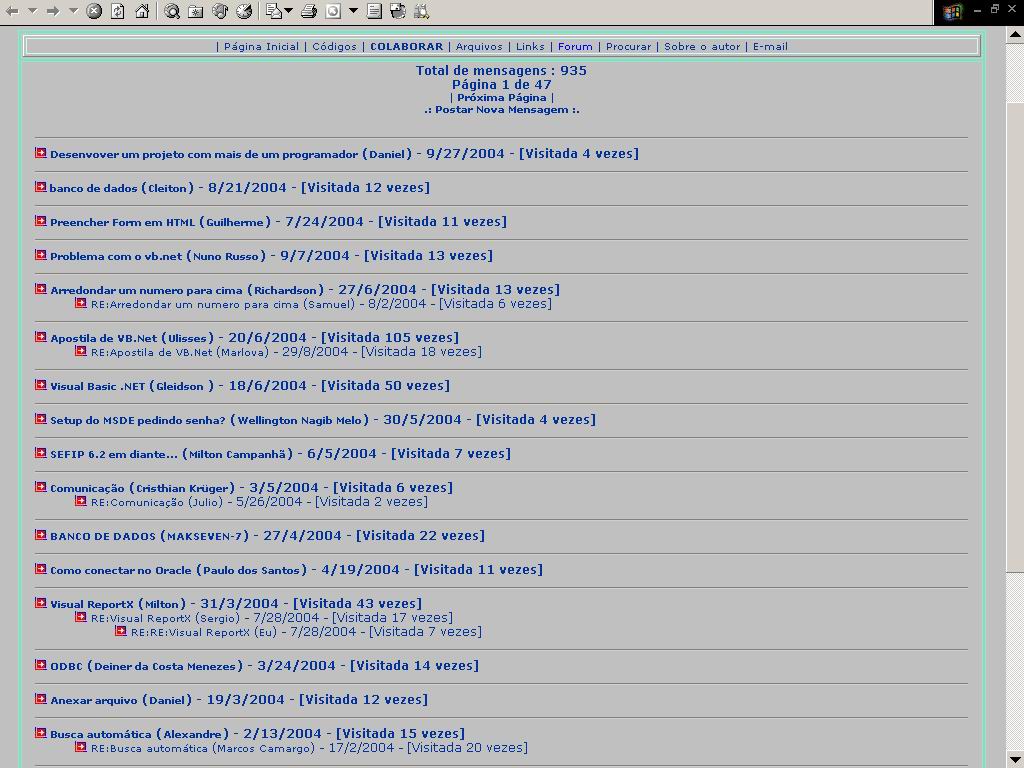The height and width of the screenshot is (768, 1024).
Task: Open the 'Links' nav item
Action: [x=530, y=46]
